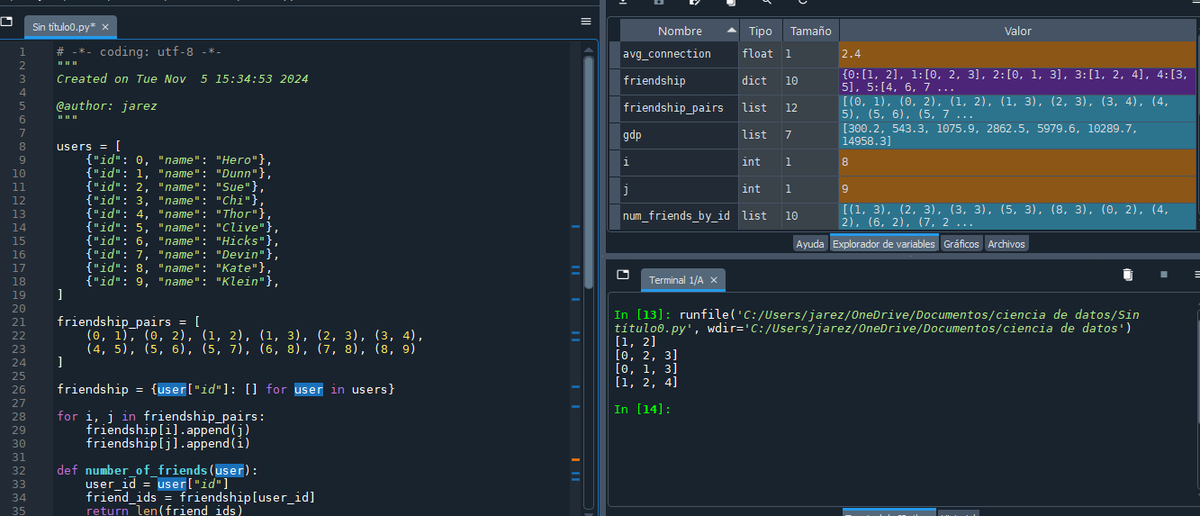Click the In [14]: console prompt
Viewport: 1200px width, 516px height.
642,409
